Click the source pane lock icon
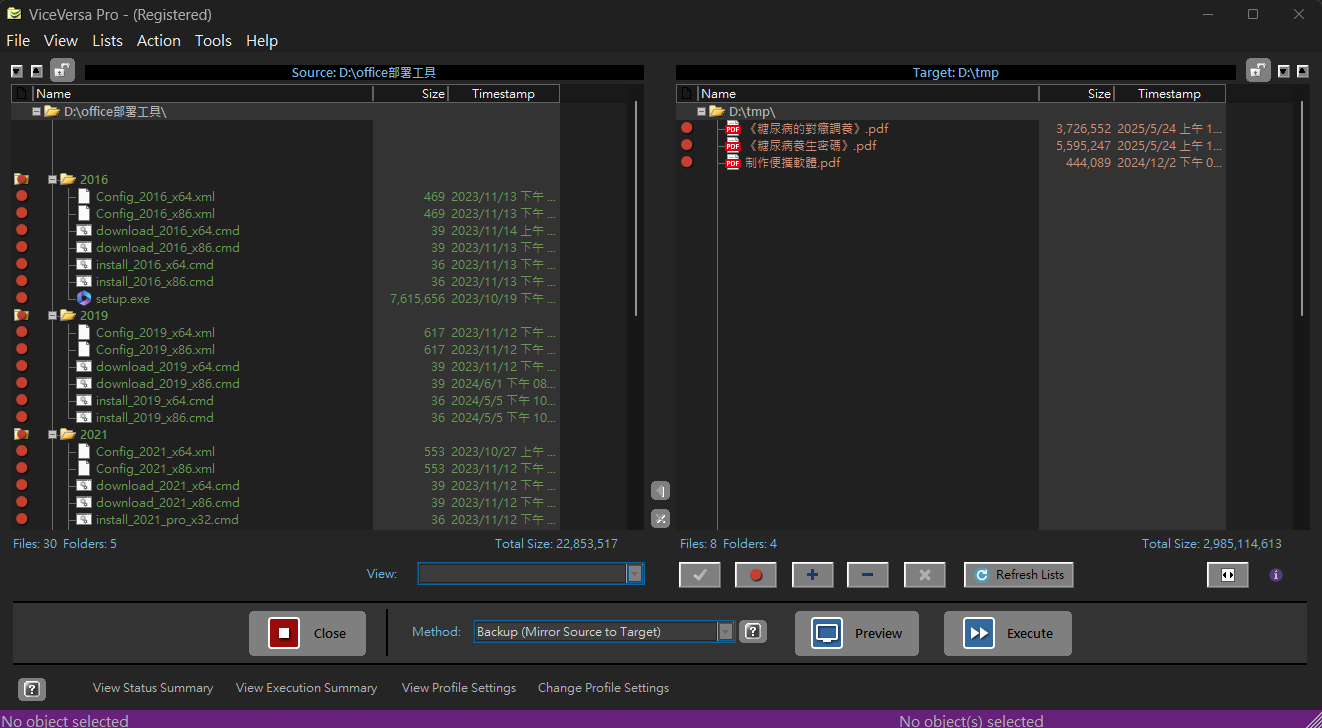This screenshot has height=728, width=1322. (x=62, y=71)
